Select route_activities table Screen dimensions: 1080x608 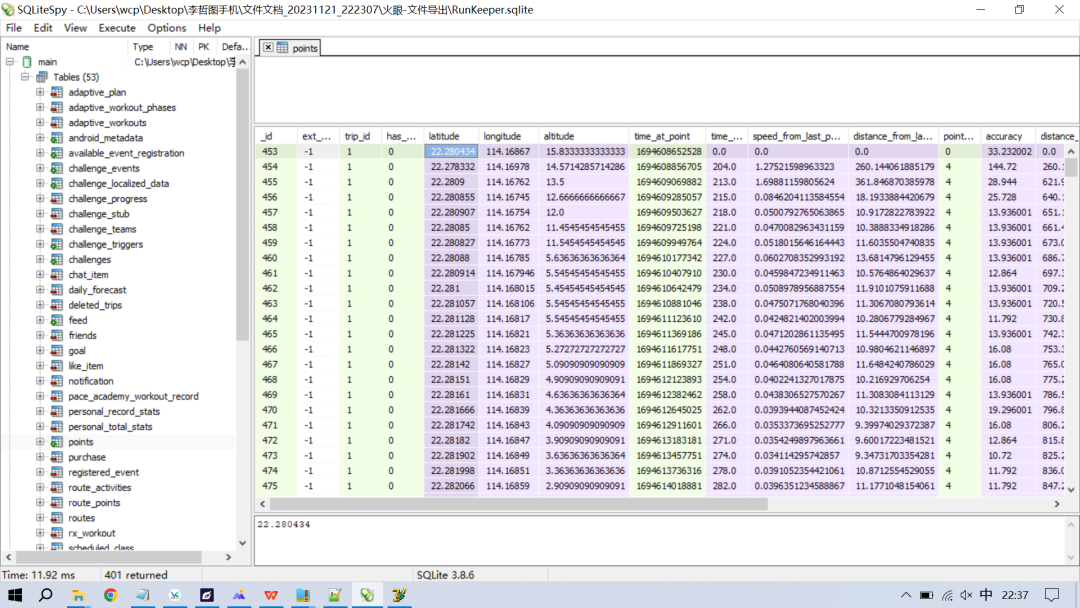point(99,488)
